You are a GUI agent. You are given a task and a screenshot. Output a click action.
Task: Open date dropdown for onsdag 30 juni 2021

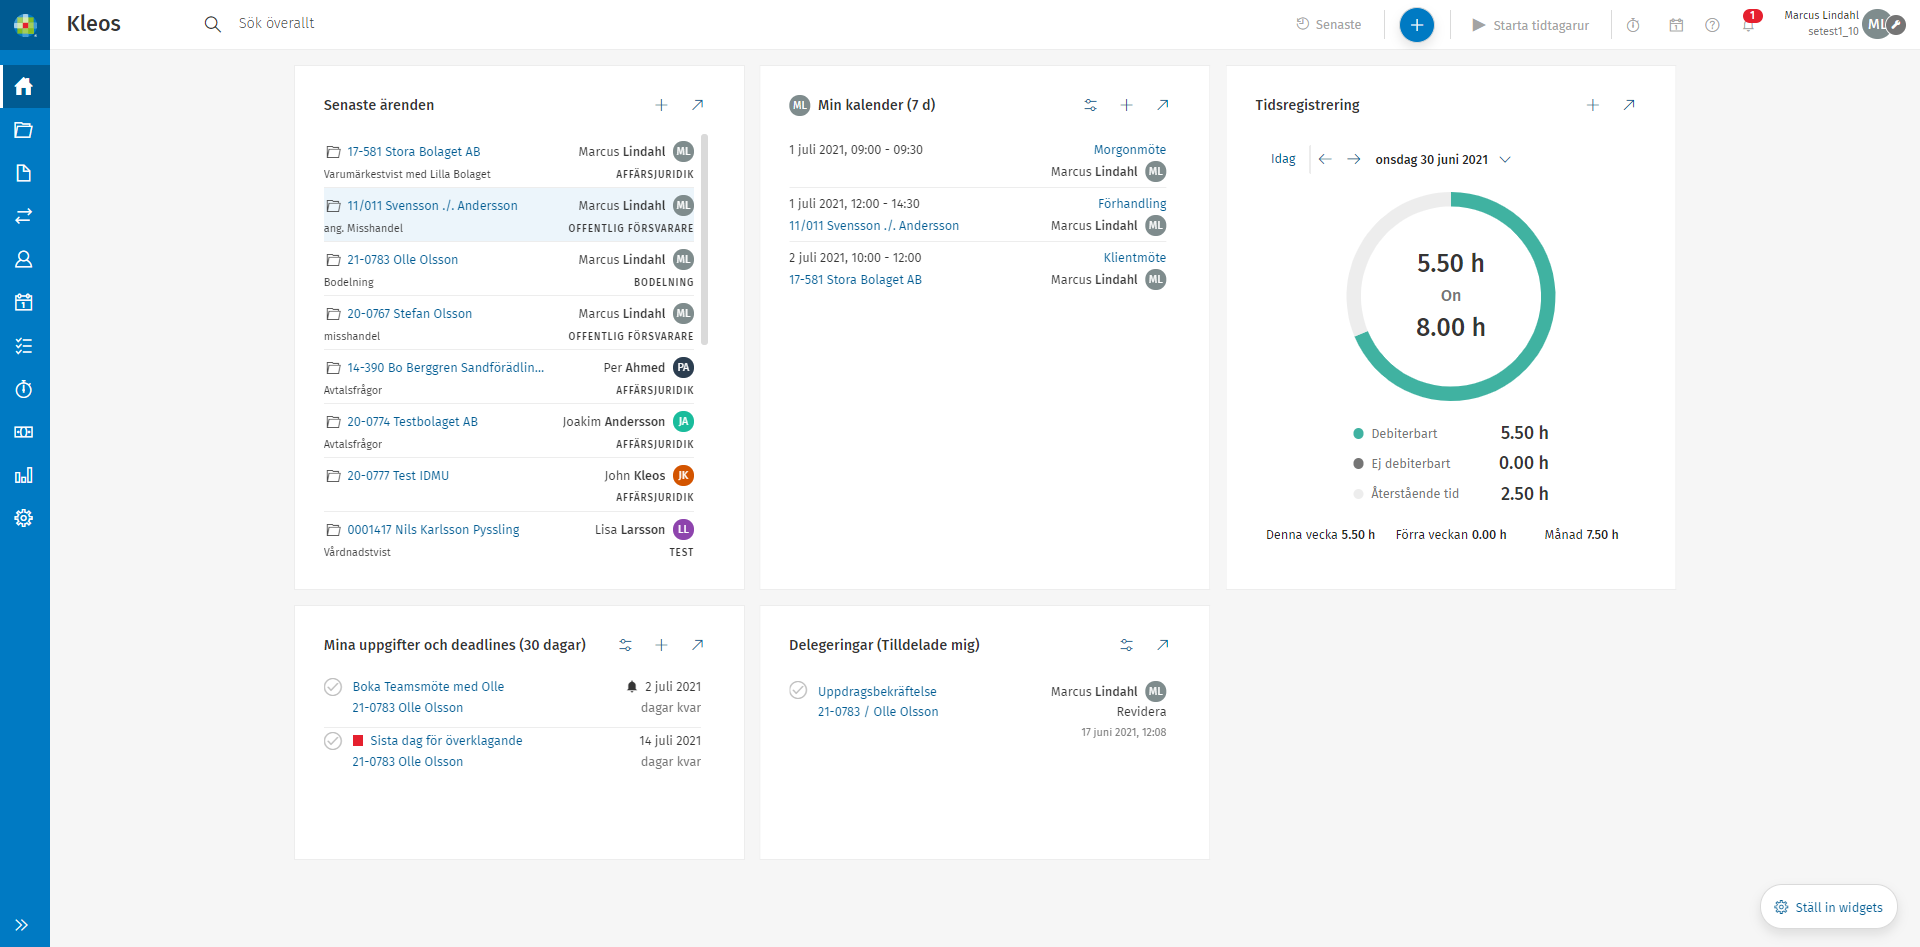tap(1505, 160)
